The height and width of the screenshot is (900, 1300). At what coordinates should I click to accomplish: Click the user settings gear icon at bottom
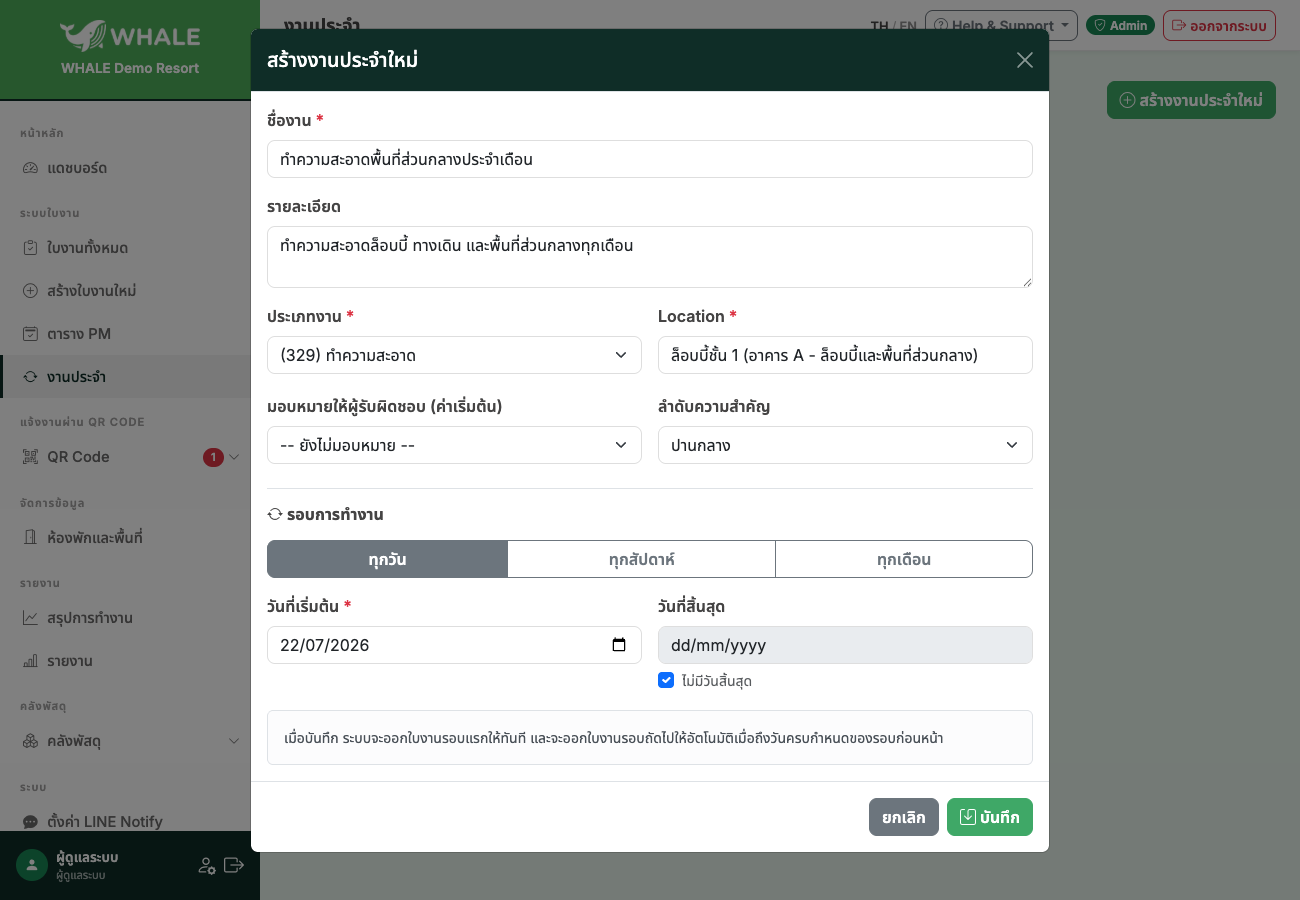207,866
